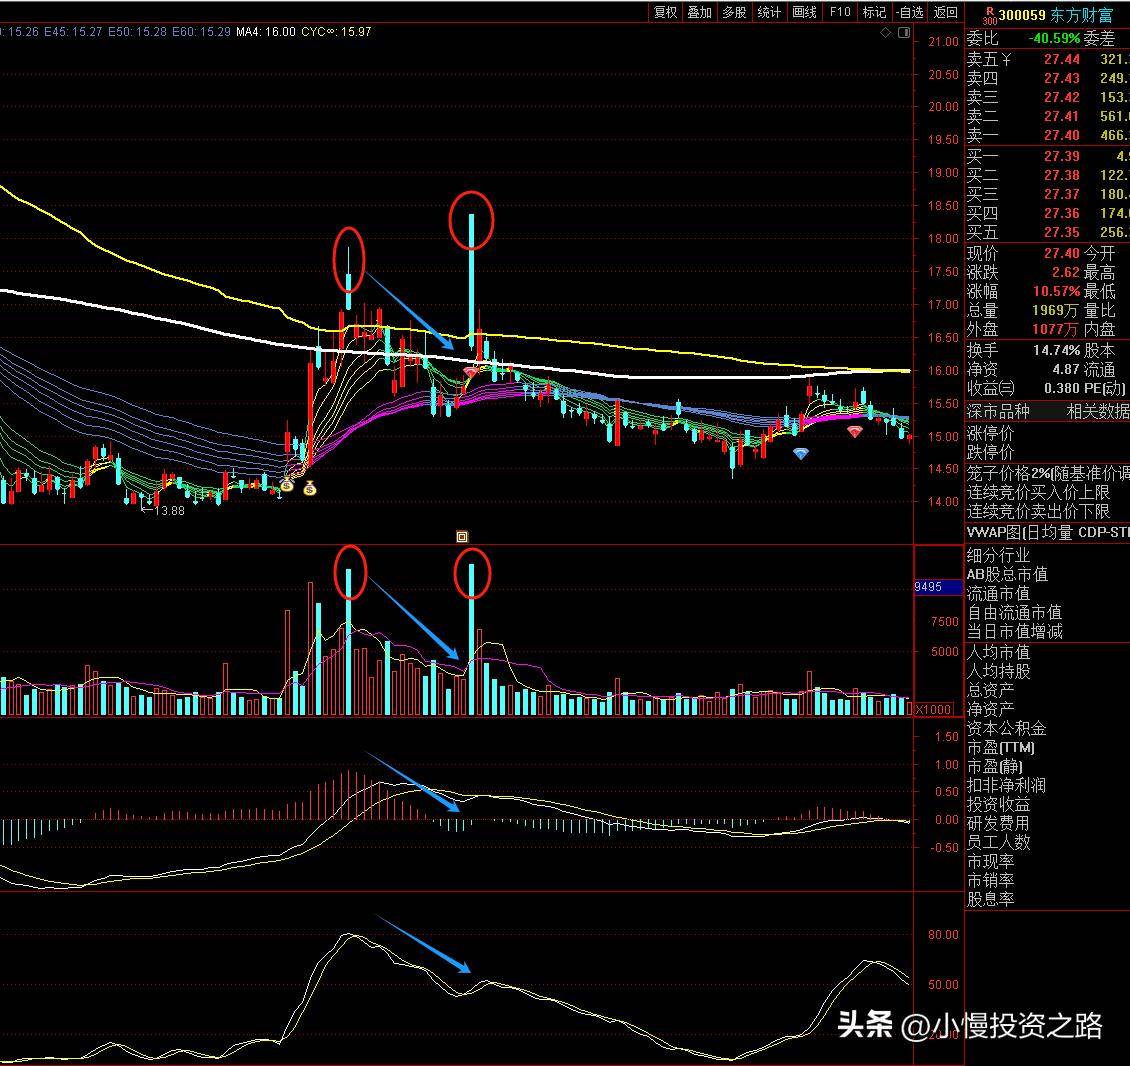Click the R300 badge beside stock code
This screenshot has height=1066, width=1130.
(x=989, y=15)
